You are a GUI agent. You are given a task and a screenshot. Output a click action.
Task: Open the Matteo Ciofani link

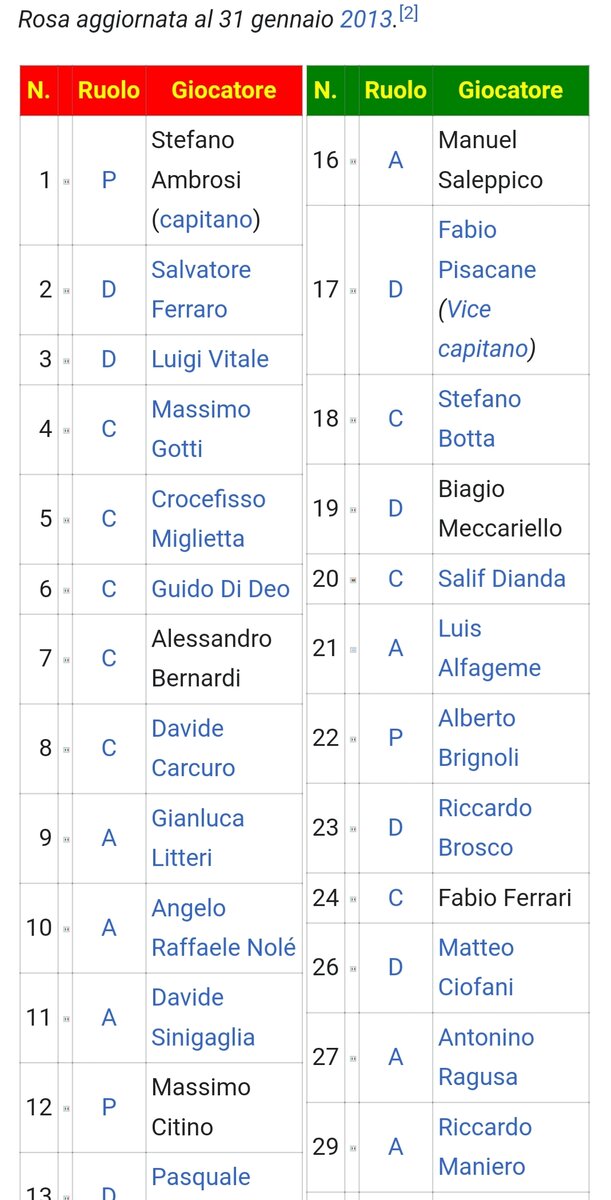[476, 967]
